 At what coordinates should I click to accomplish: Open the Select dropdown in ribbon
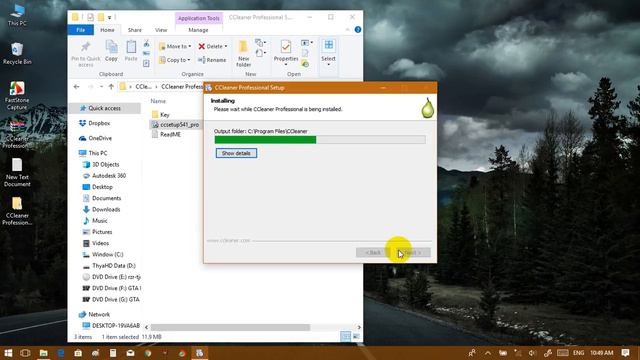pos(329,64)
